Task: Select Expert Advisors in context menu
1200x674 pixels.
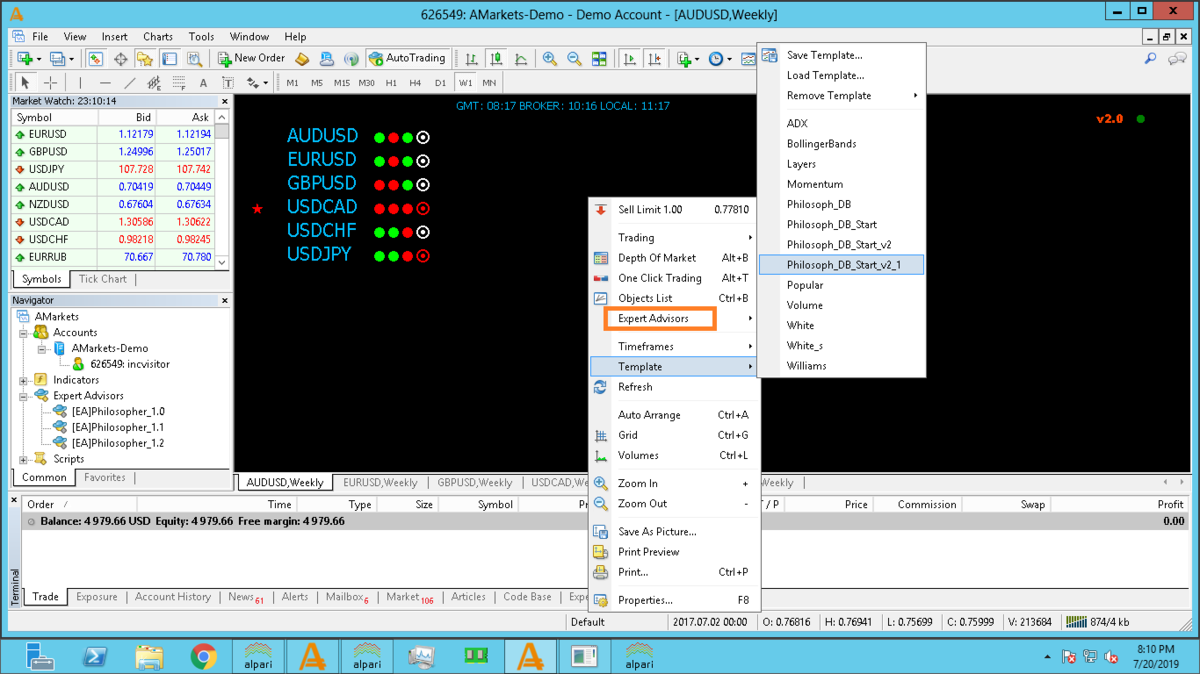Action: click(673, 319)
